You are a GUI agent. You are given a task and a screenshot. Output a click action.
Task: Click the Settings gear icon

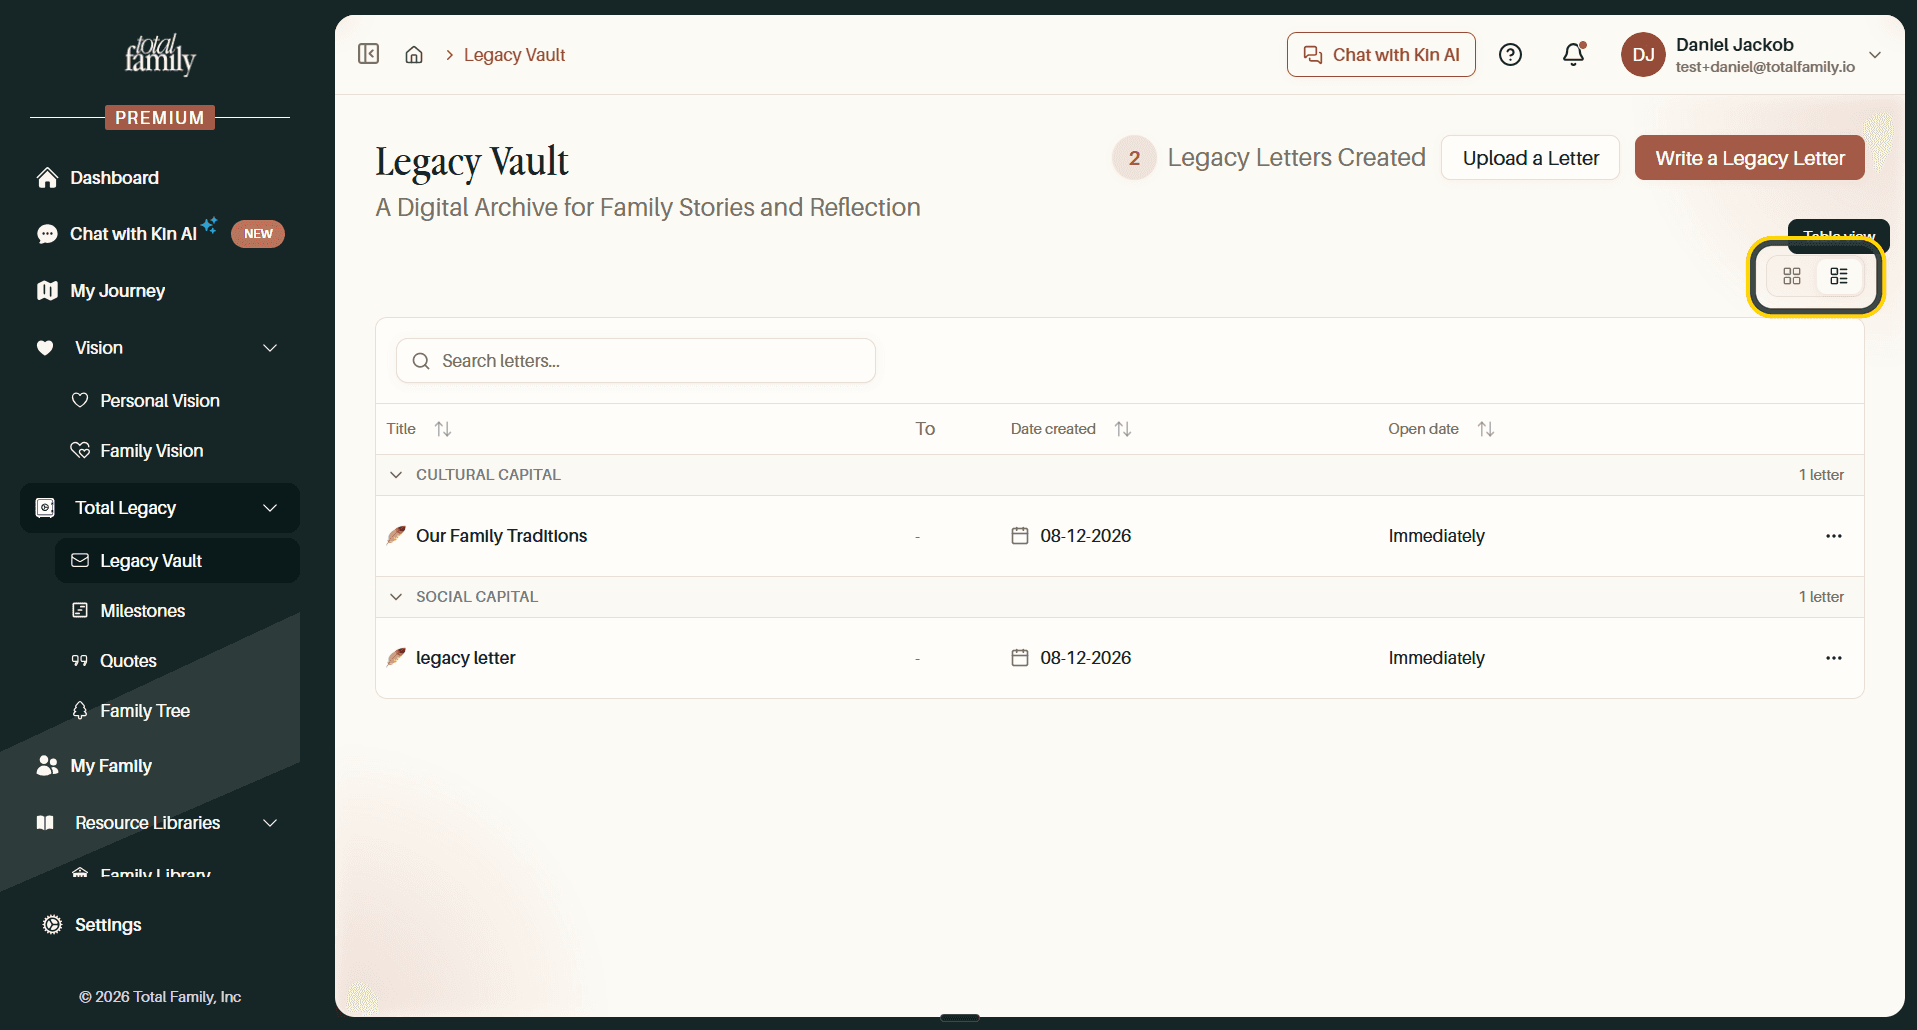tap(52, 925)
